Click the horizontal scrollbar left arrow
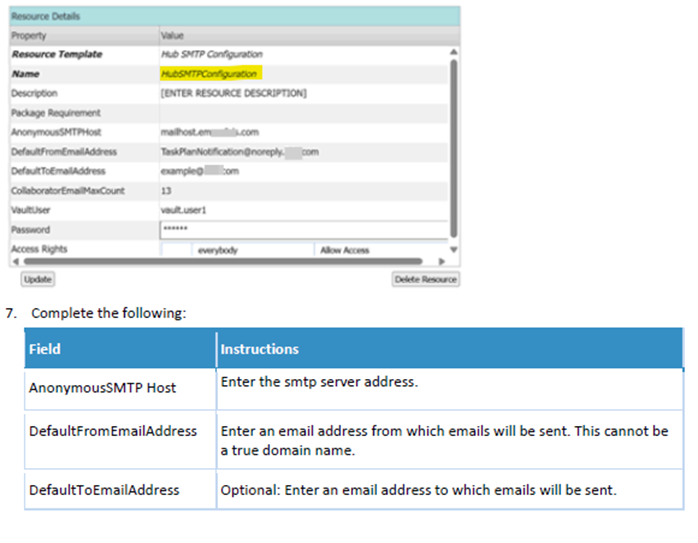This screenshot has width=698, height=543. 14,261
